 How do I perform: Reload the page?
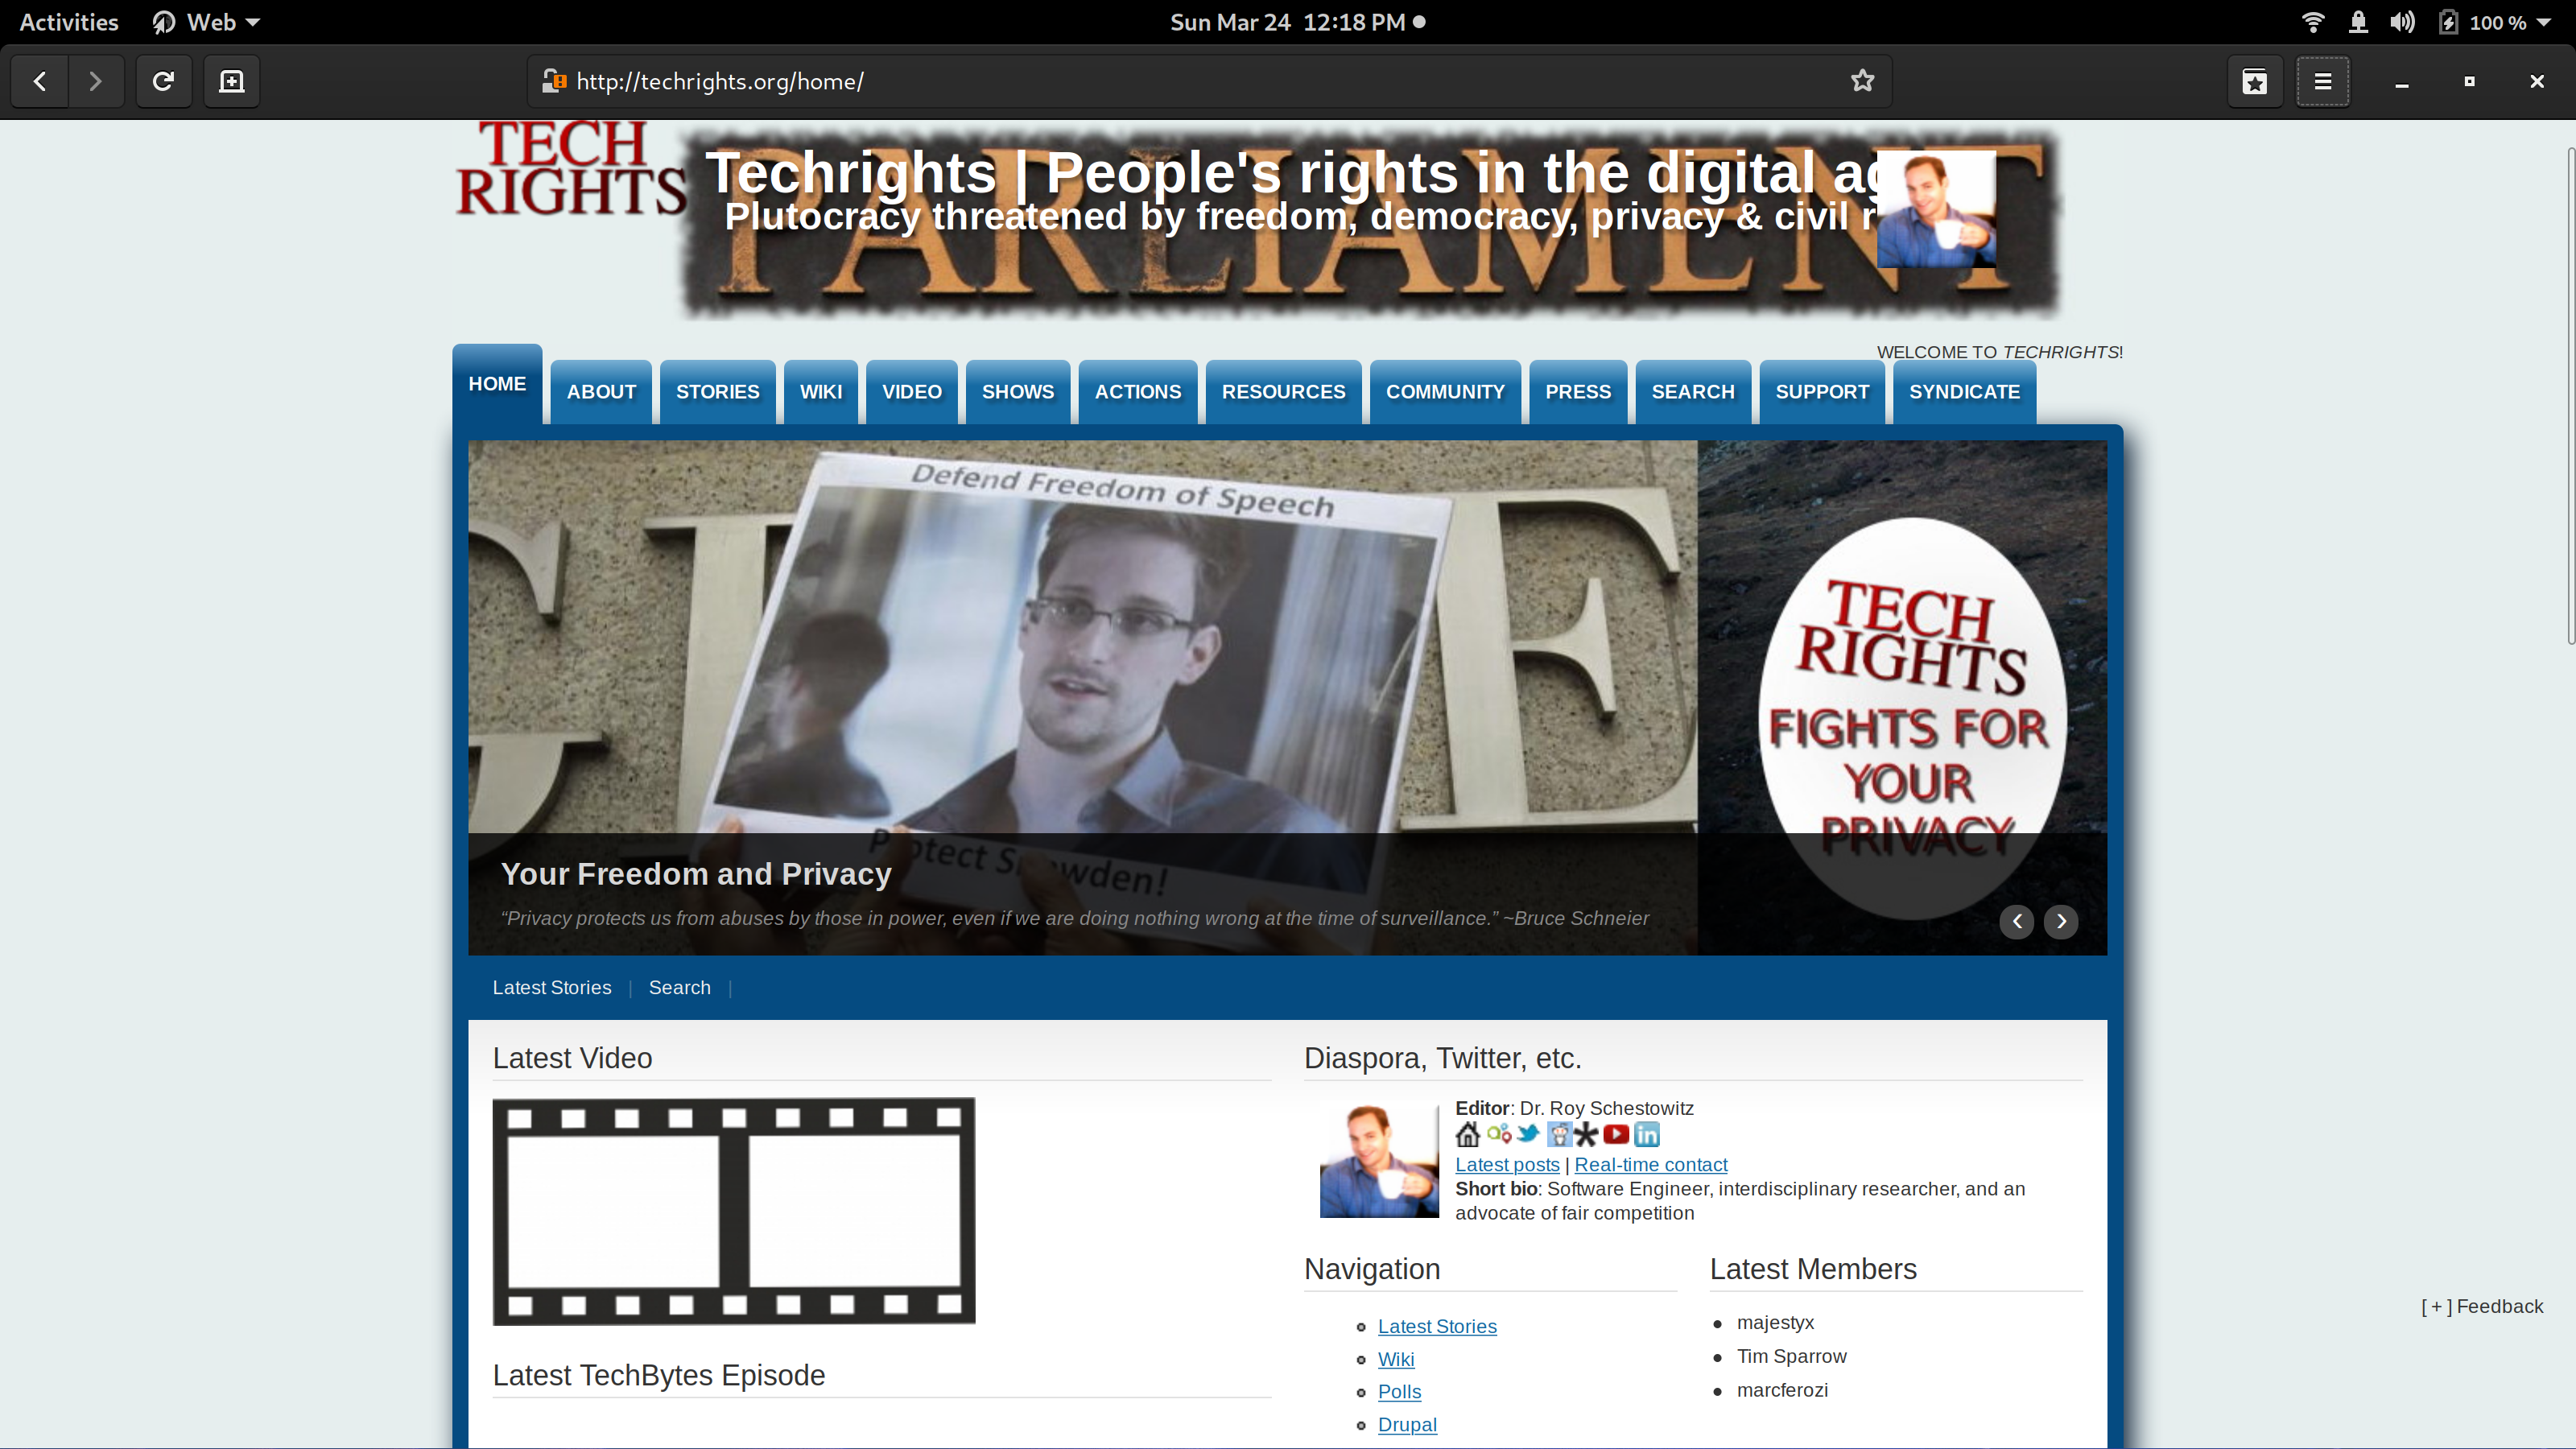click(x=163, y=81)
